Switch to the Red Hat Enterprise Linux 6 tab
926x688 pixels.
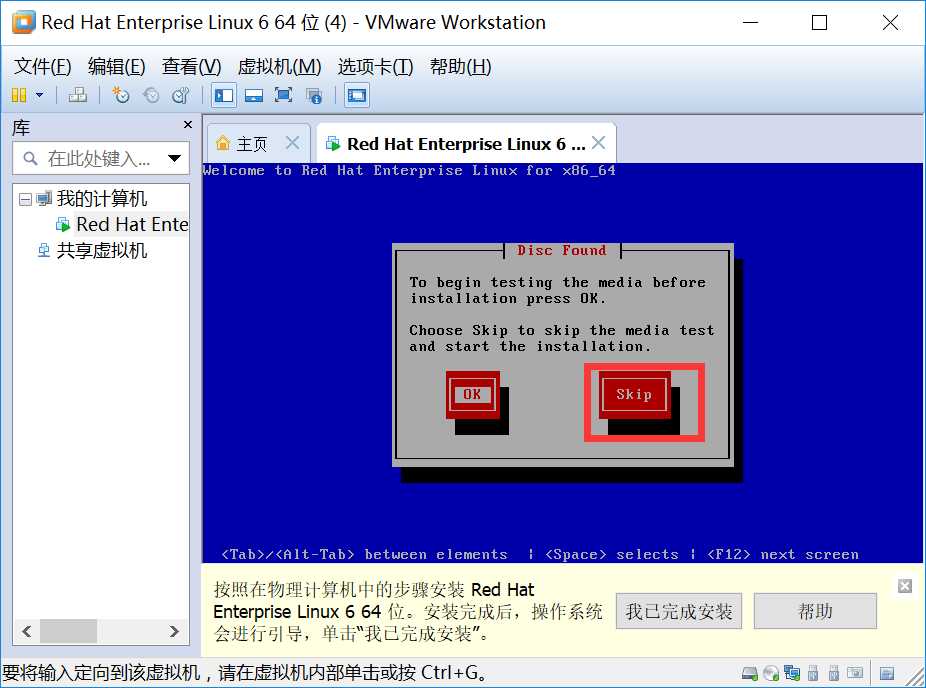coord(466,144)
